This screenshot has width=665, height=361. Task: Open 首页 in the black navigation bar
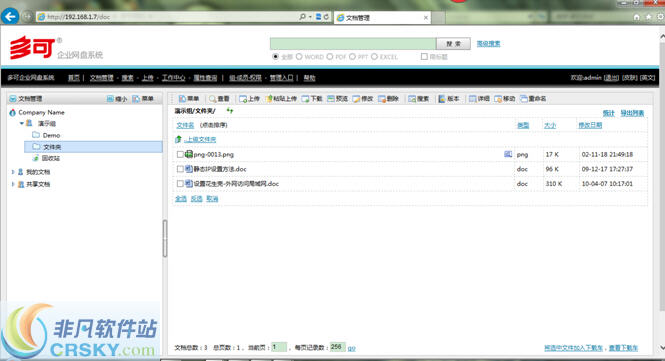[74, 78]
